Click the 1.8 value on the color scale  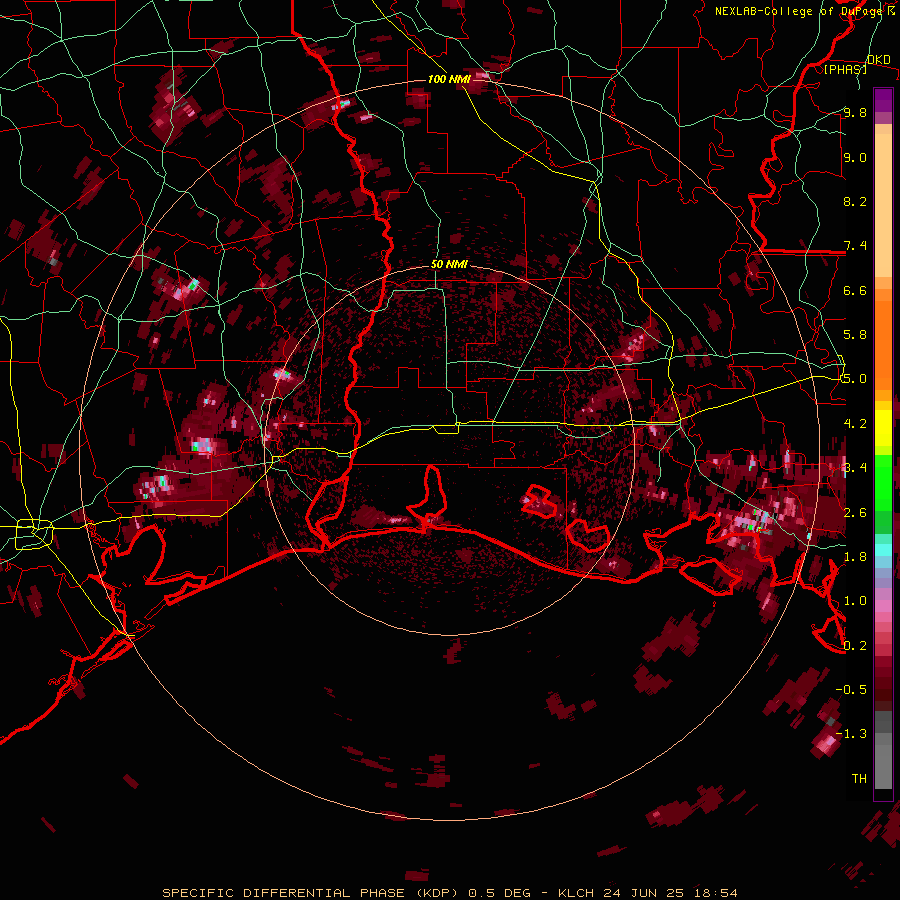855,557
